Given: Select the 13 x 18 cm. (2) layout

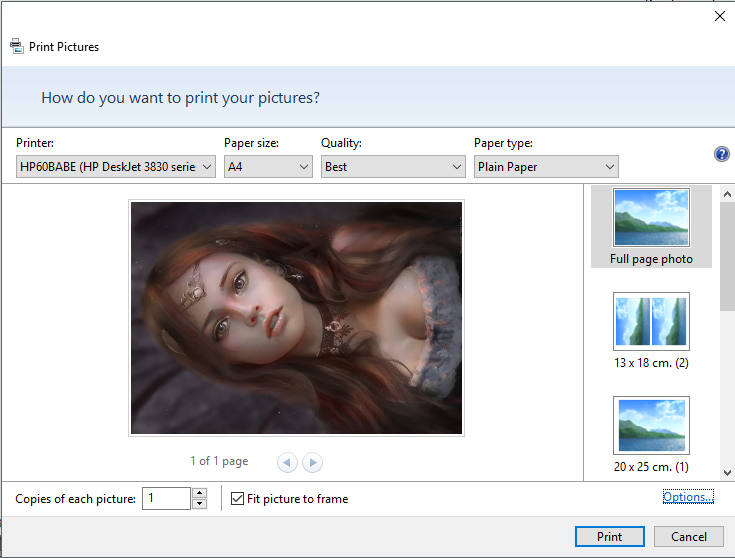Looking at the screenshot, I should (x=651, y=331).
